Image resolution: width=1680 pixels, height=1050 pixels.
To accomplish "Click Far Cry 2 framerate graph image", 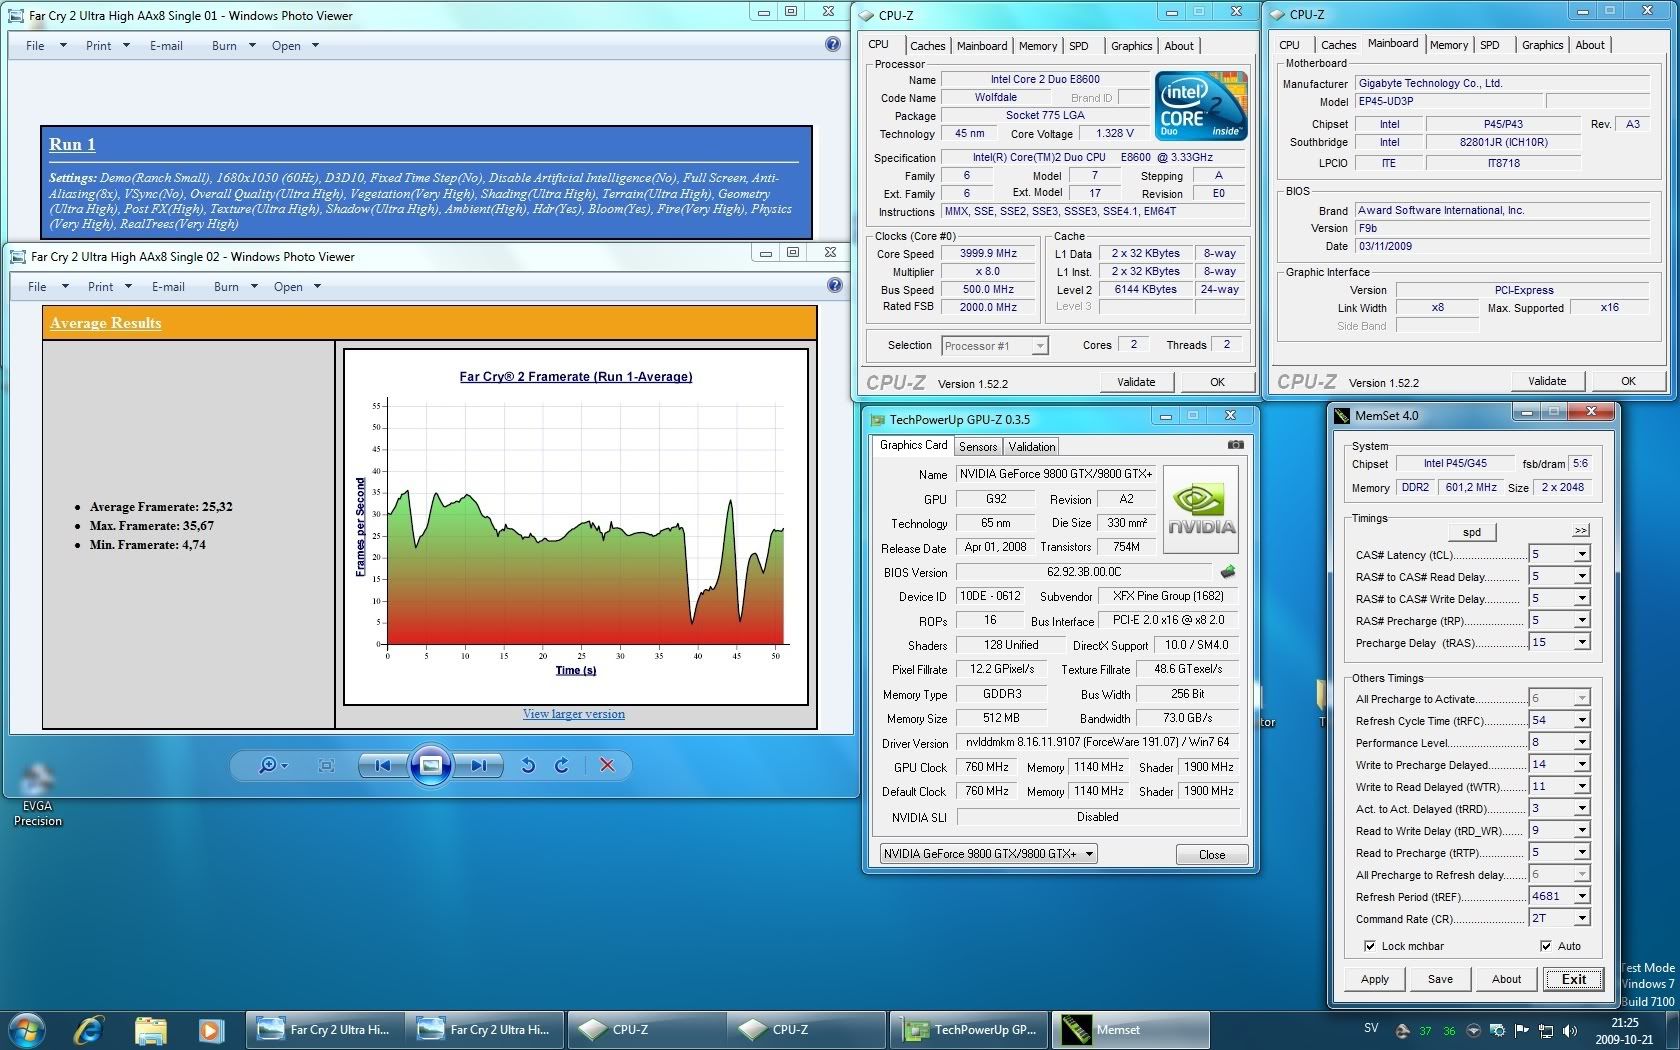I will point(575,526).
